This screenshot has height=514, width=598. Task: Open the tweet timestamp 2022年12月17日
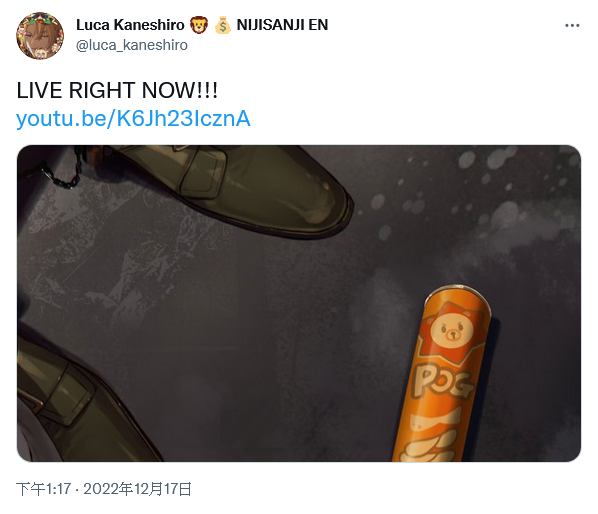pos(137,489)
